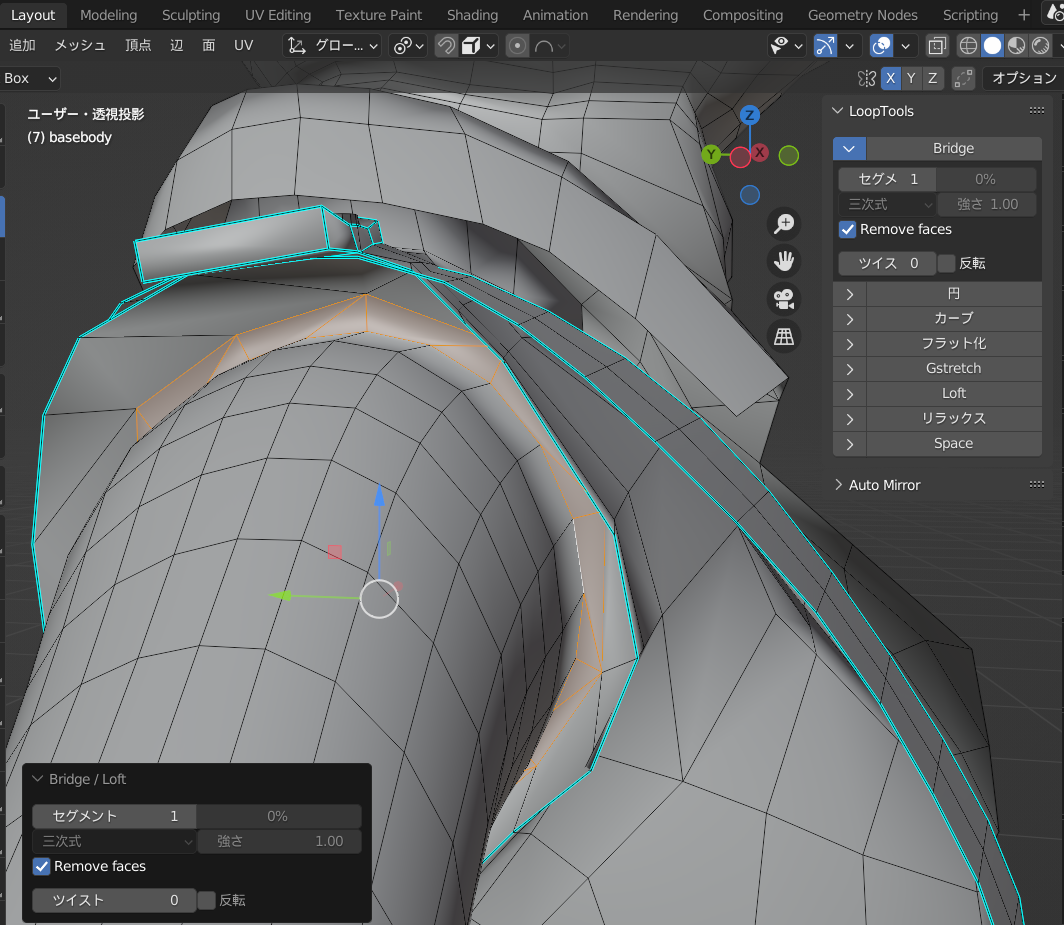Screen dimensions: 1064x925
Task: Toggle the snap magnet icon
Action: (446, 46)
